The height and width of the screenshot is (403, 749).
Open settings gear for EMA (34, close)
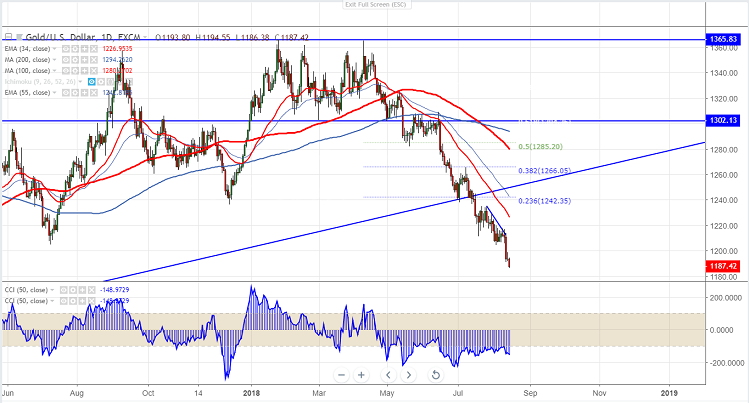point(75,49)
